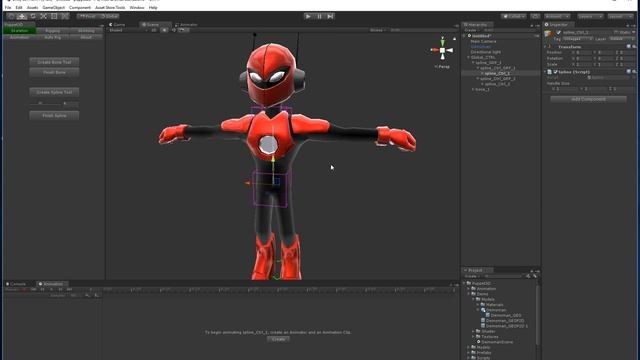This screenshot has width=640, height=360.
Task: Open scene effects image dropdown
Action: click(x=183, y=30)
